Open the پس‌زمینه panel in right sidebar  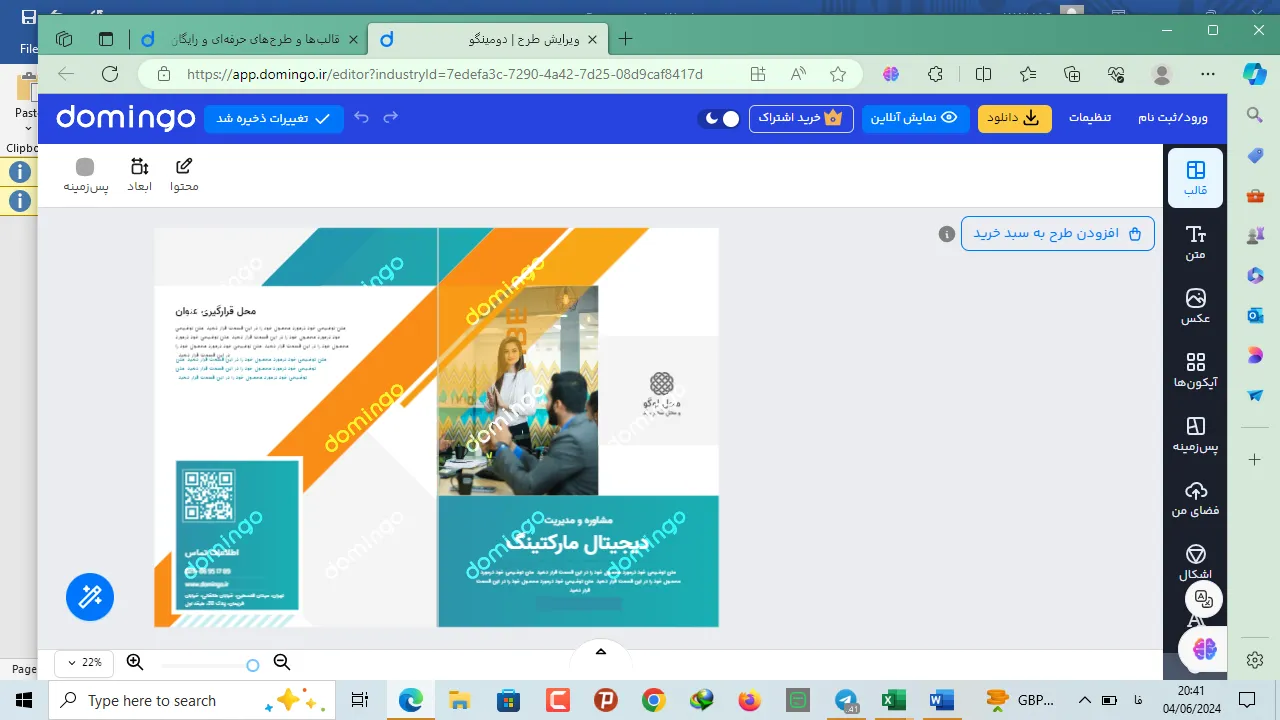(x=1195, y=434)
